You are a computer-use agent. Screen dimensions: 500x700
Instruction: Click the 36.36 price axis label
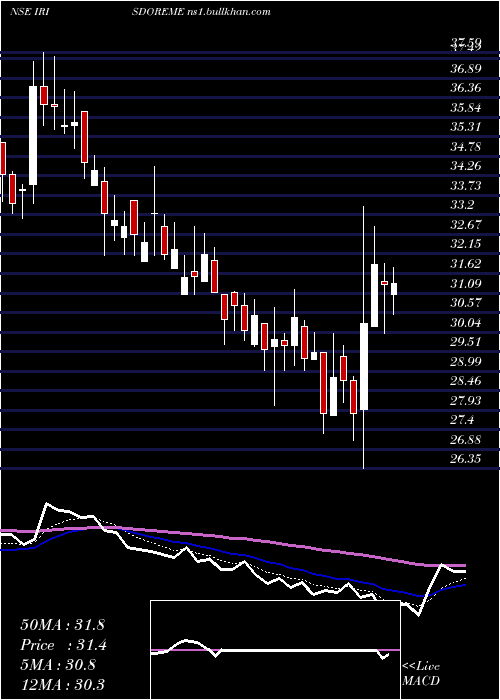[x=466, y=88]
